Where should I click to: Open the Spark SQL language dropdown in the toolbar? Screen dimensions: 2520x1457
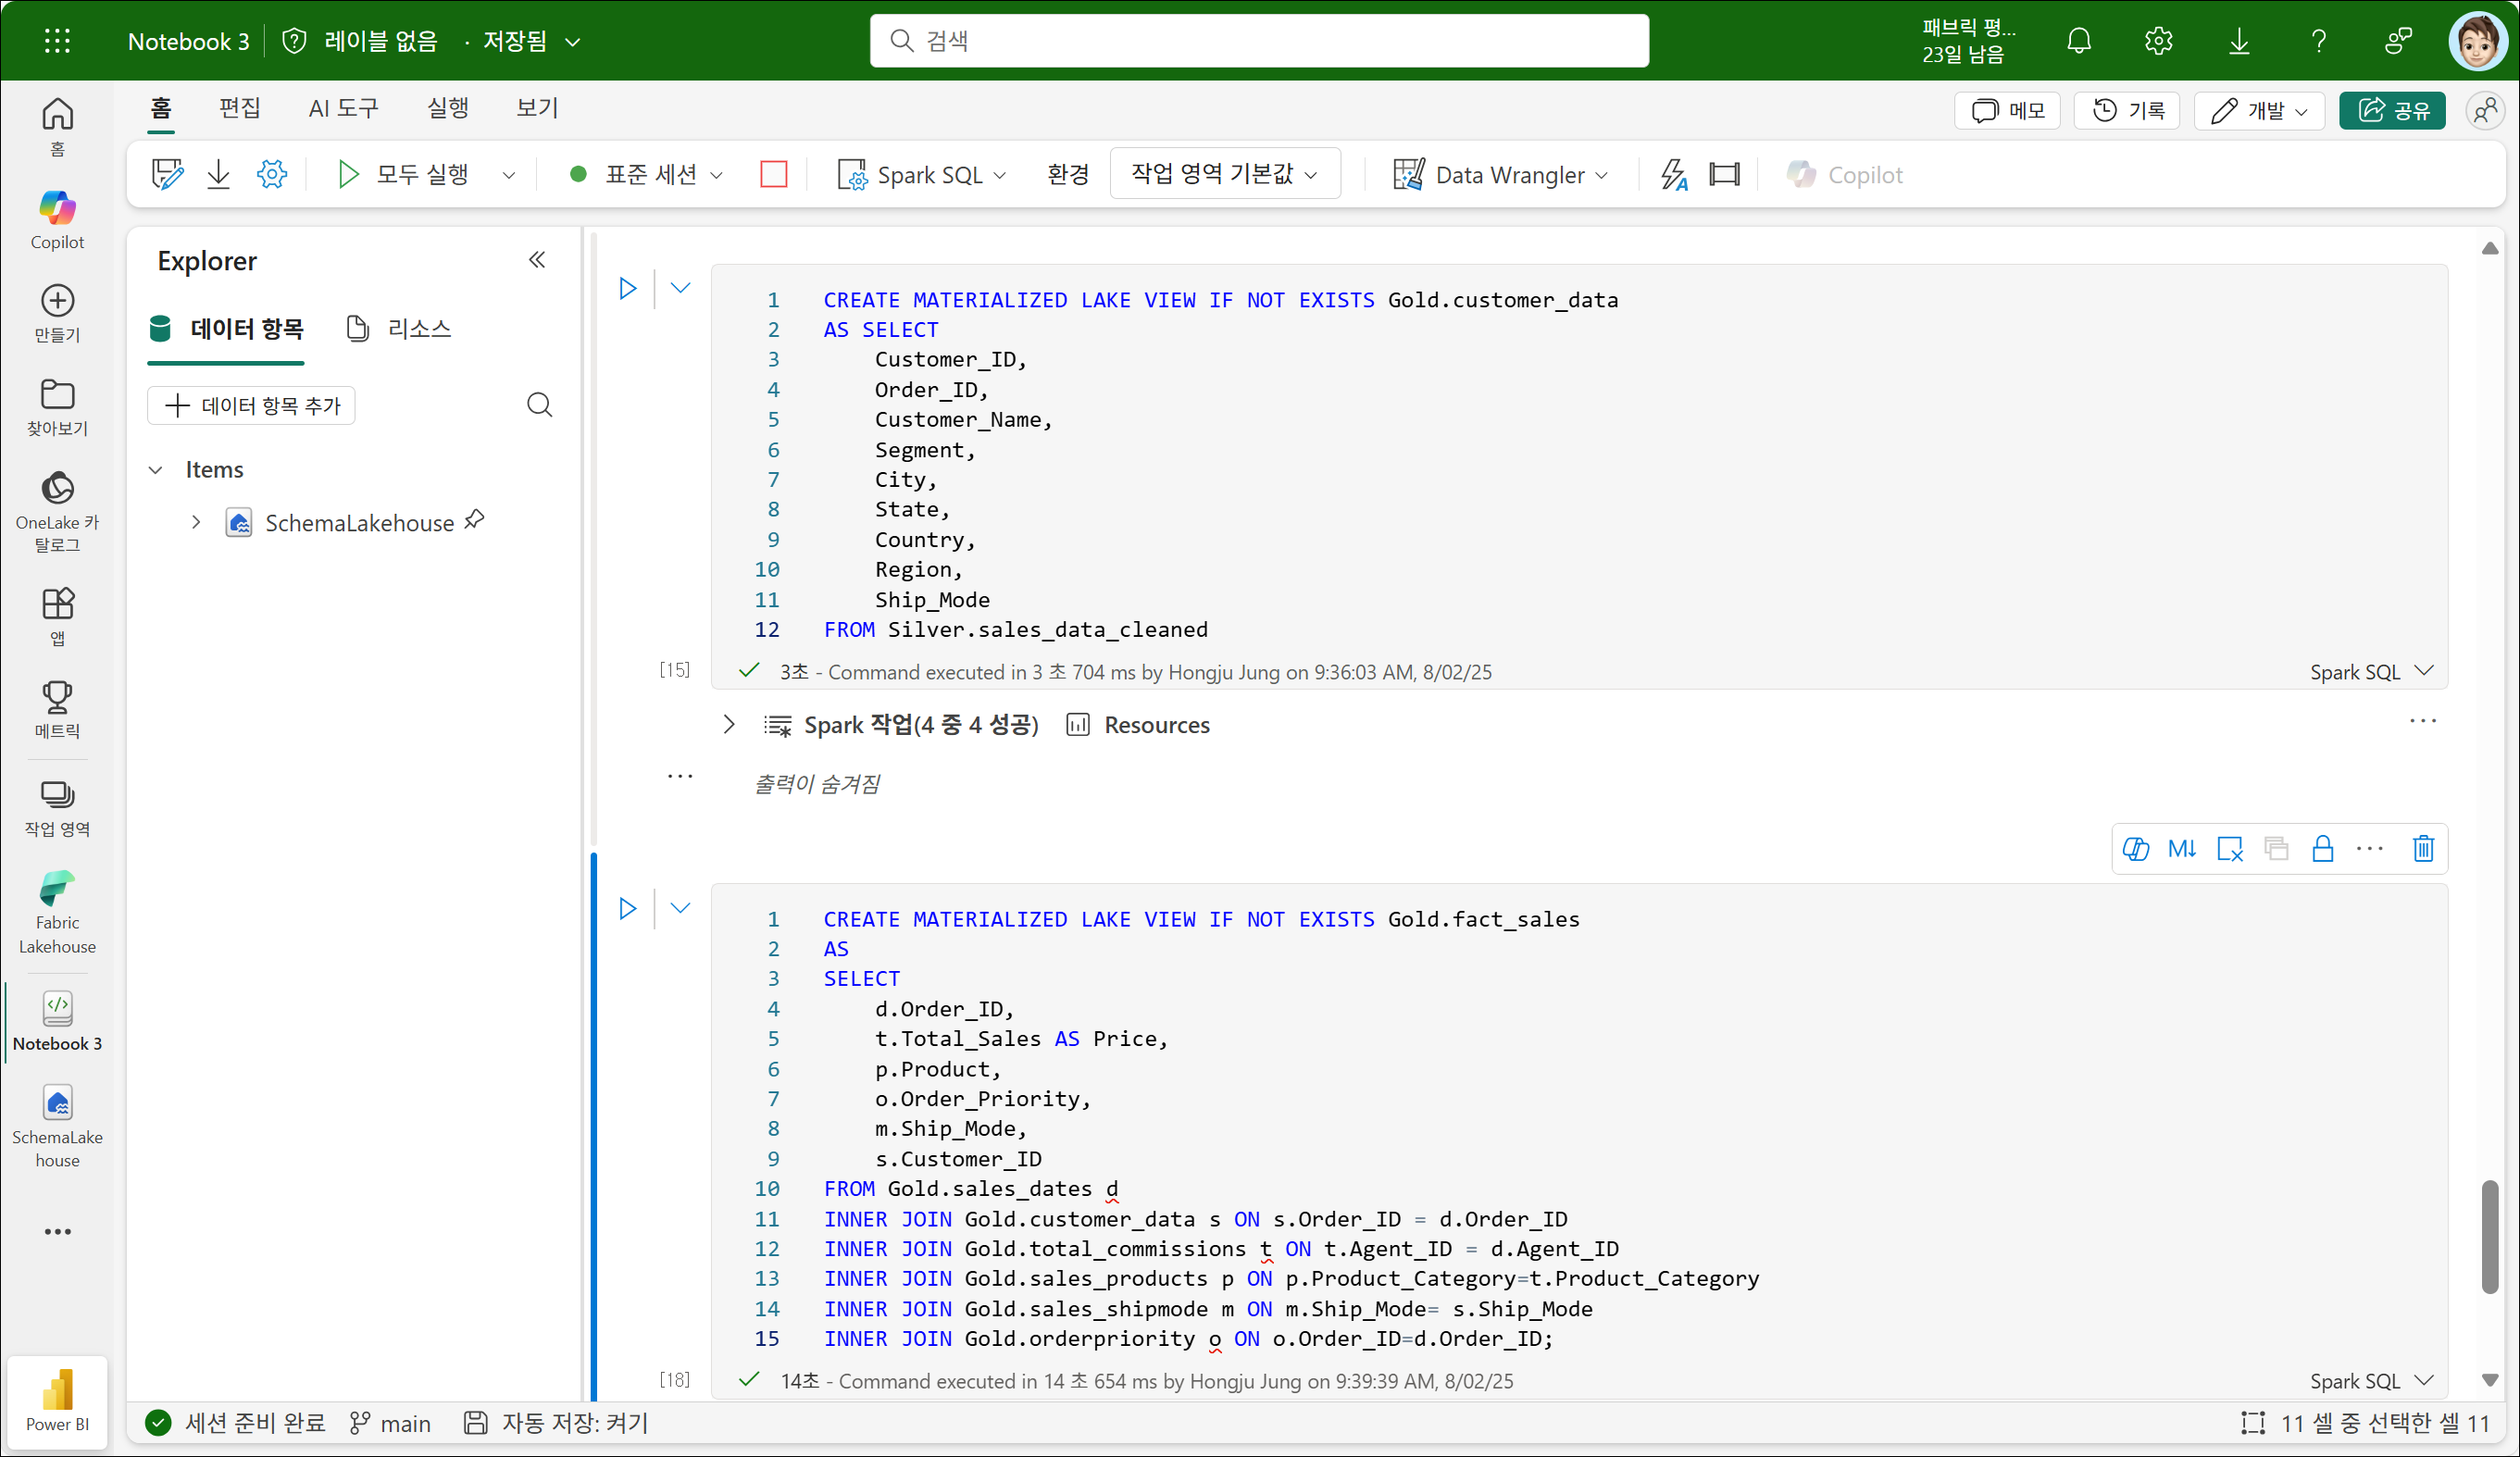pos(922,175)
